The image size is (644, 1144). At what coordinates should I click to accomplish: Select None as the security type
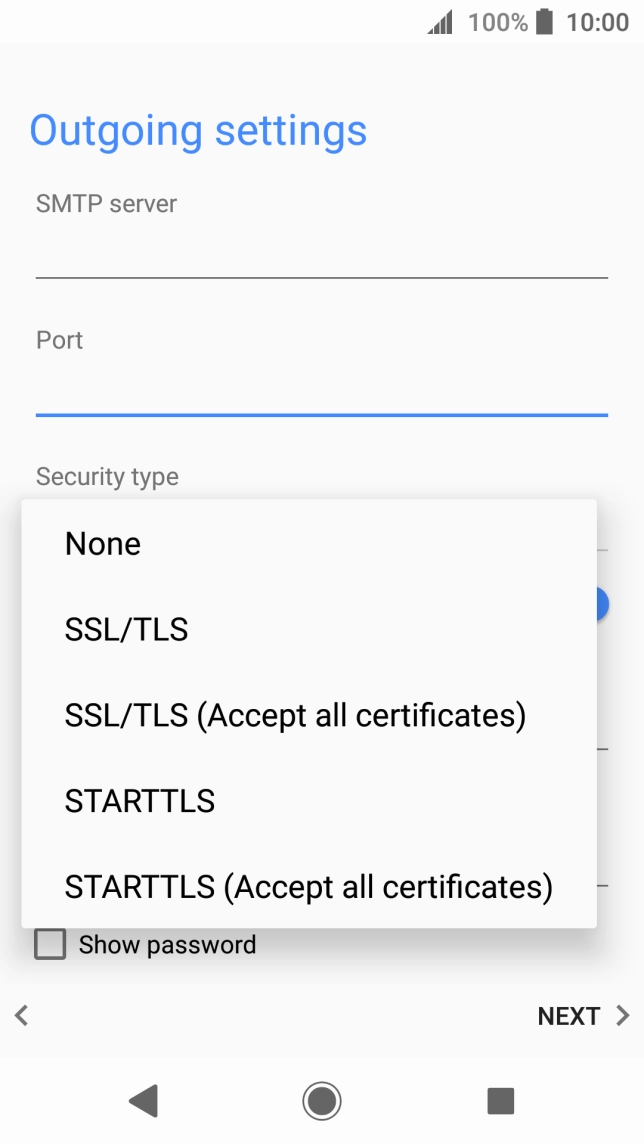click(102, 543)
